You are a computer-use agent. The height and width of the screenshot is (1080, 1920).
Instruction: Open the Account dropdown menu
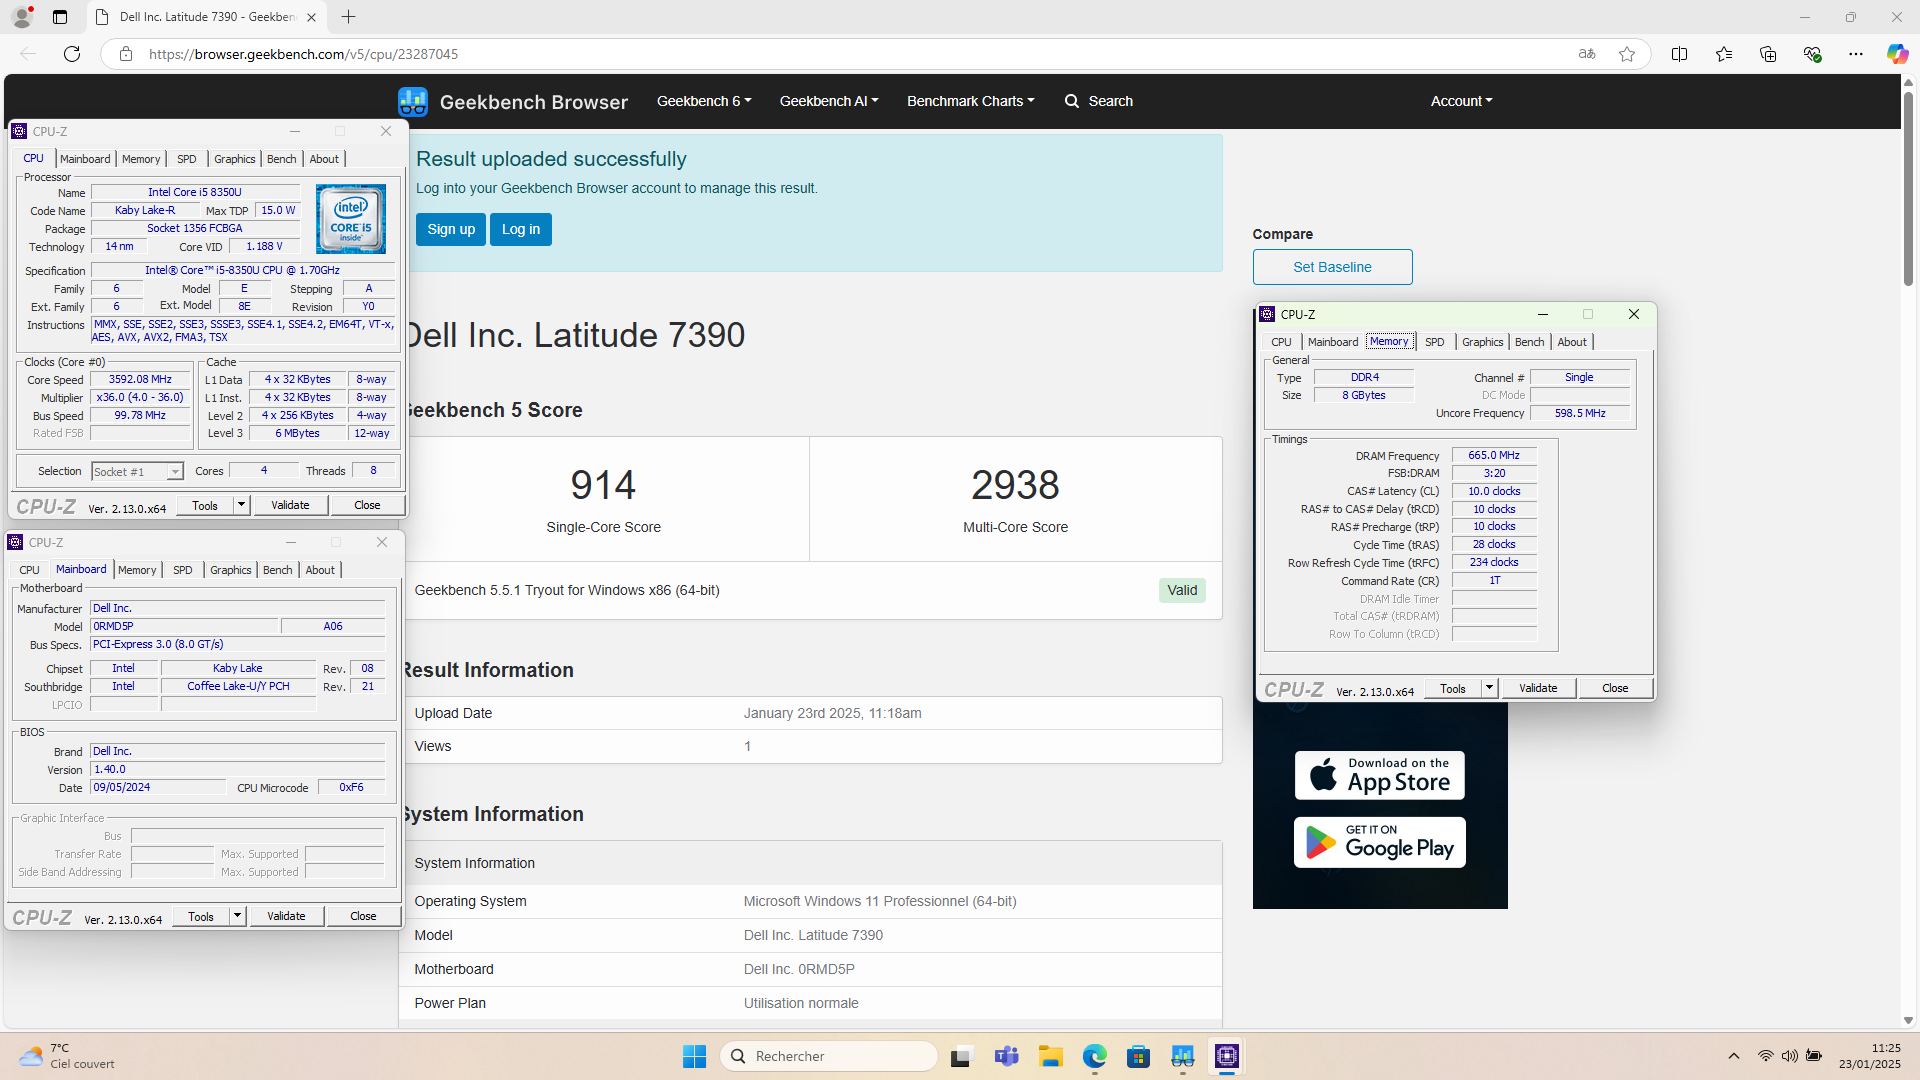1461,101
